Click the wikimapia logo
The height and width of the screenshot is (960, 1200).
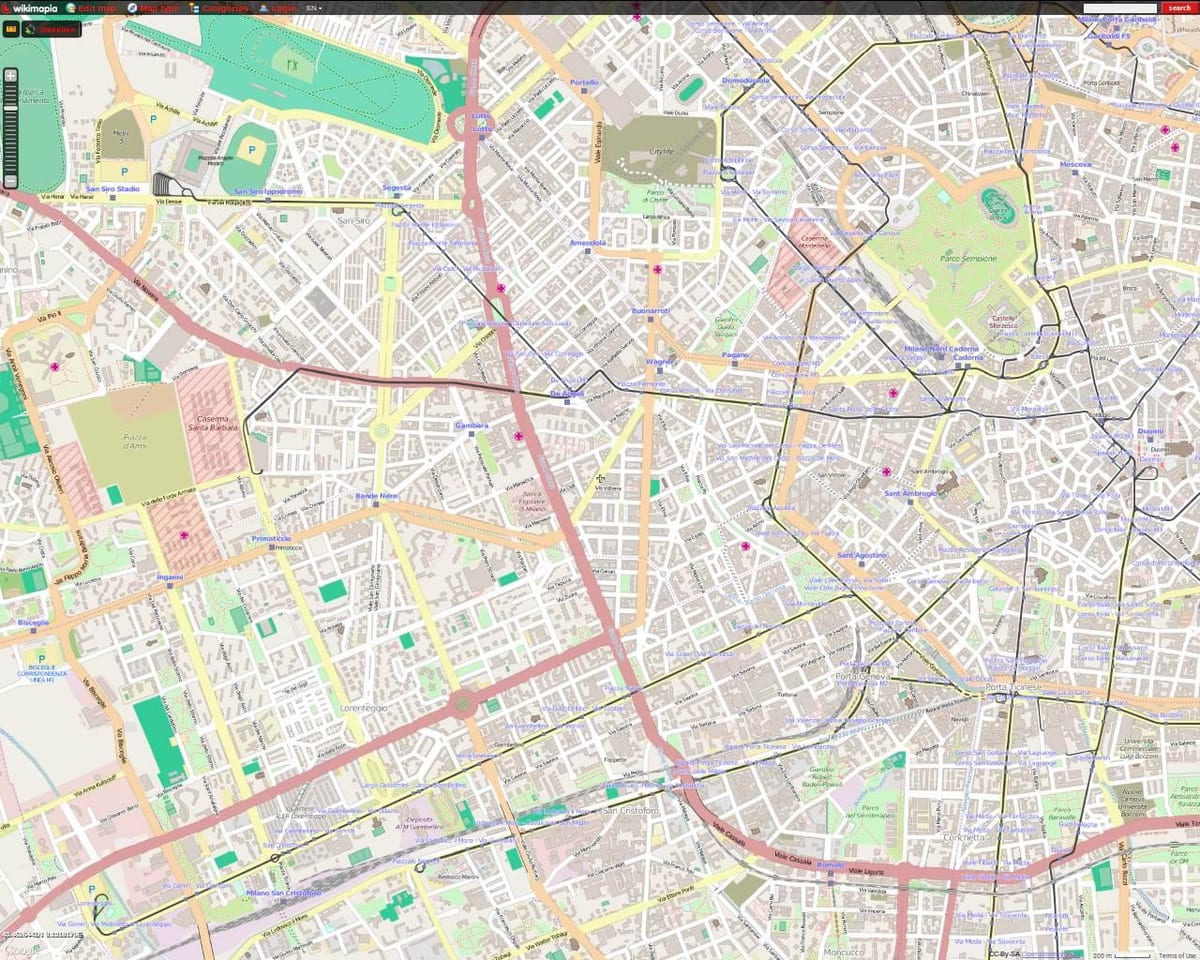coord(30,7)
